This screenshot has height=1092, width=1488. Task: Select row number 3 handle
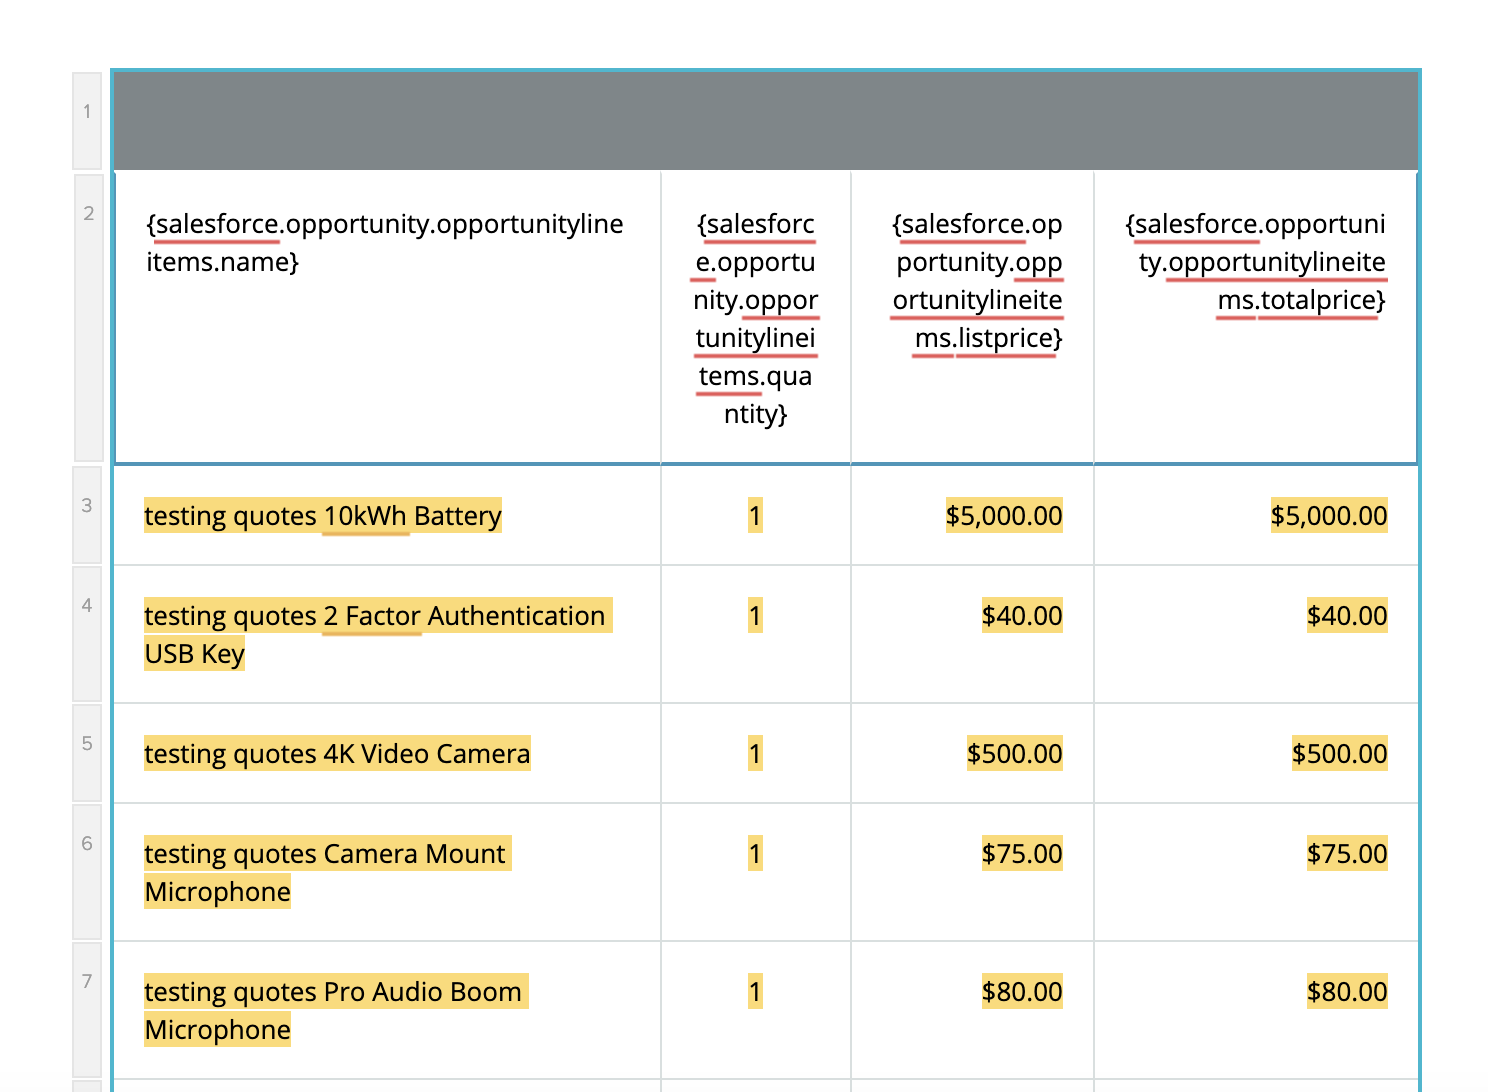(87, 515)
